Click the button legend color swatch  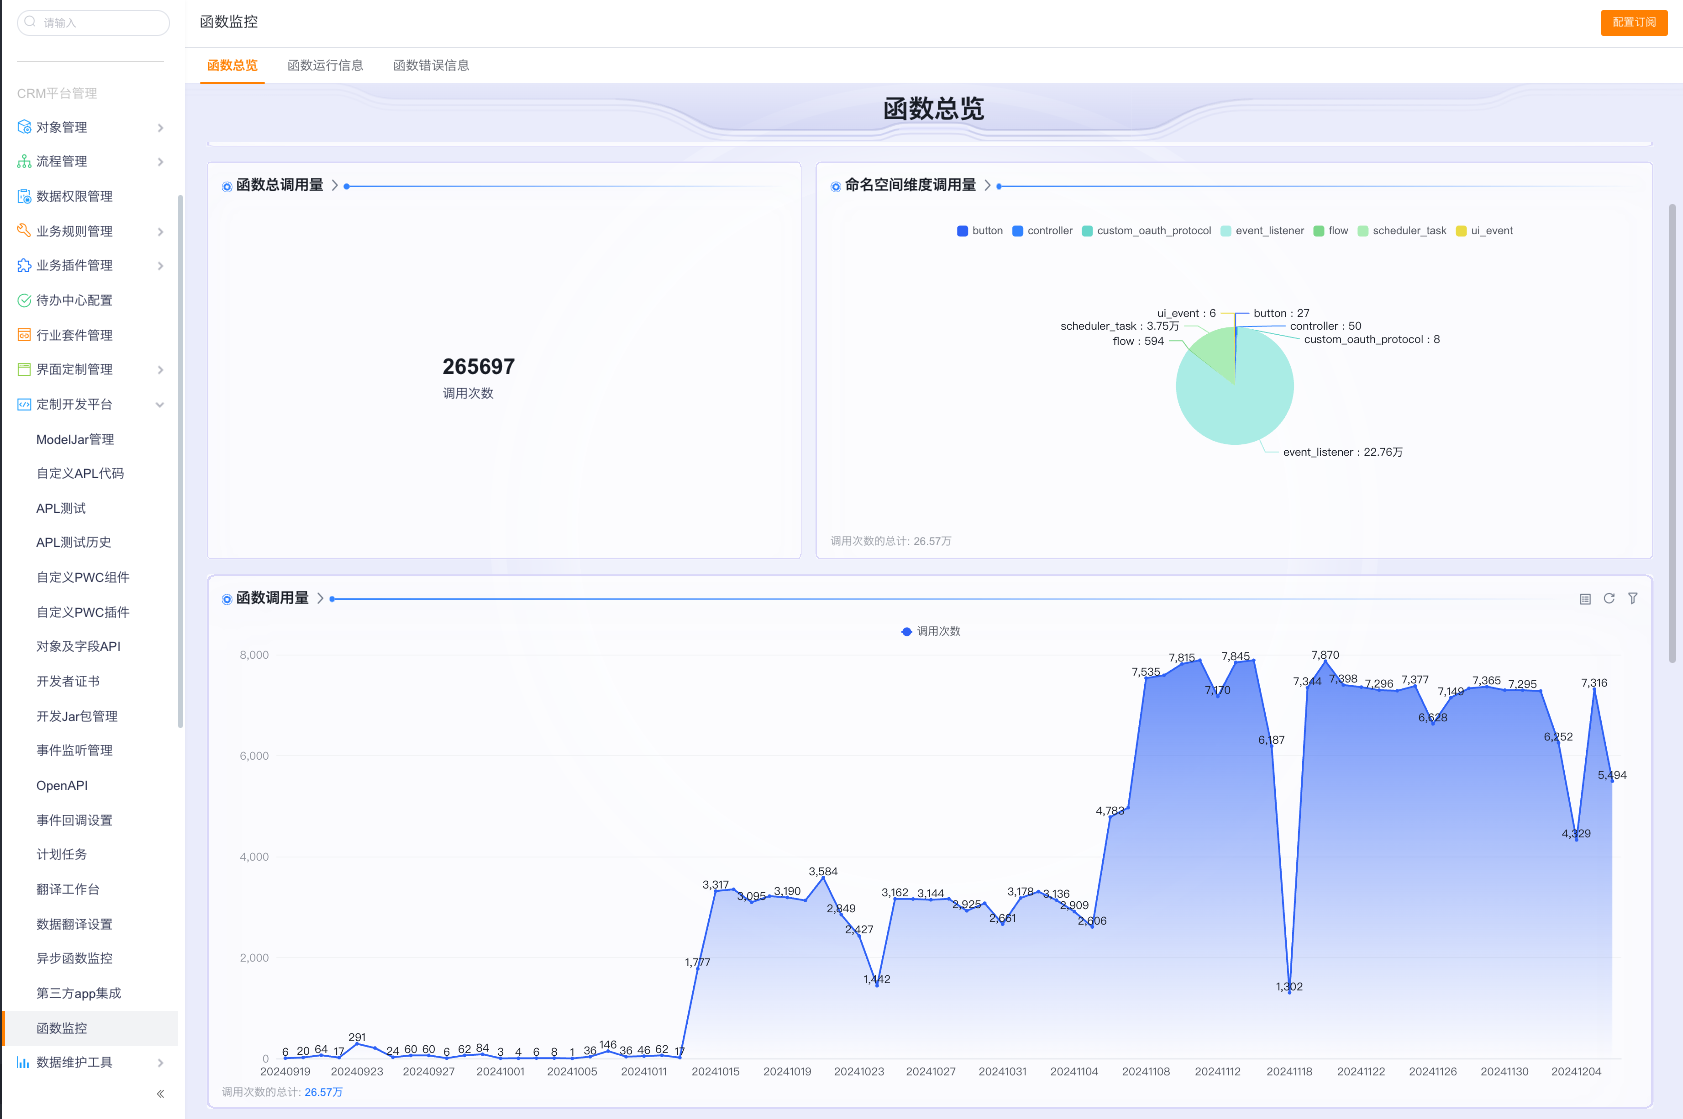coord(962,231)
